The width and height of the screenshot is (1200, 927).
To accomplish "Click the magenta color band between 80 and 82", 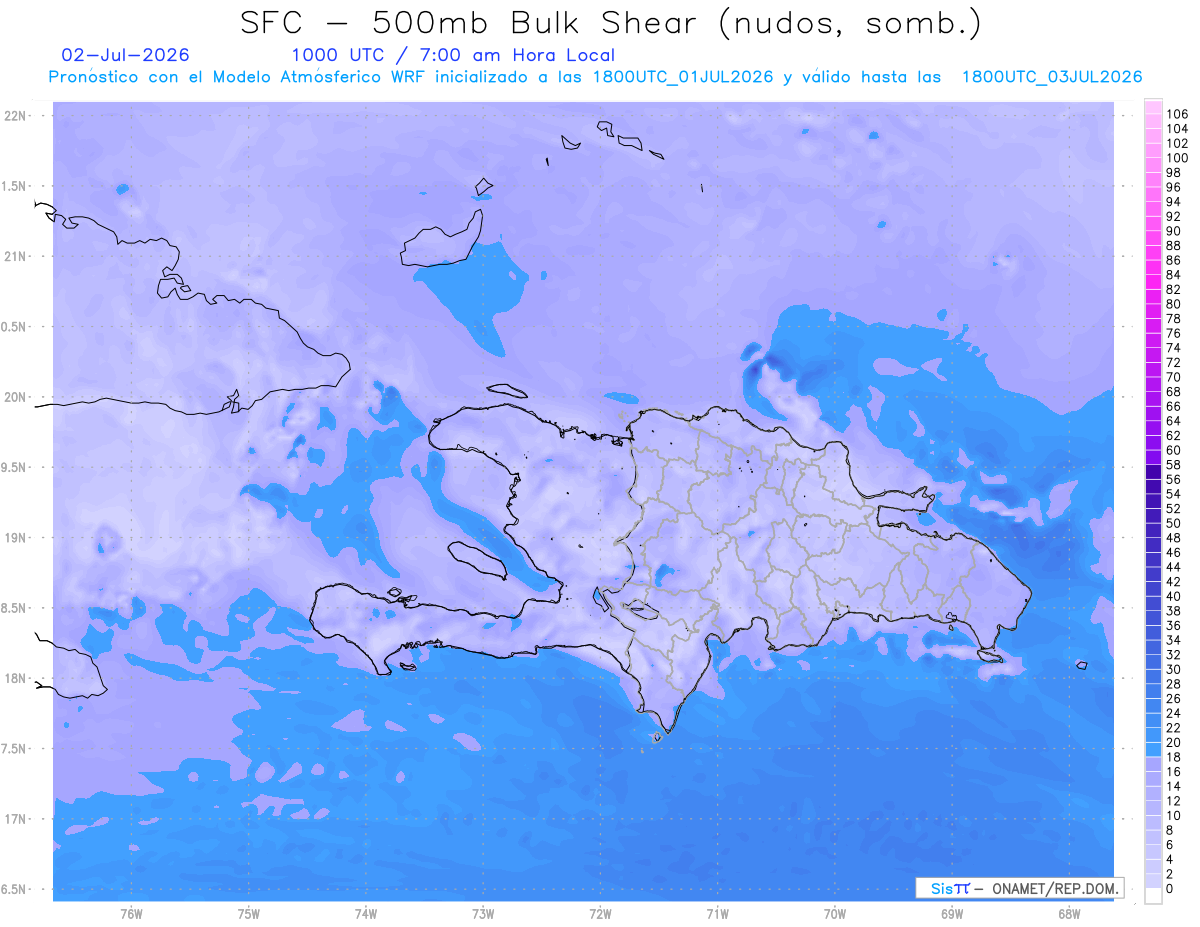I will tap(1153, 297).
